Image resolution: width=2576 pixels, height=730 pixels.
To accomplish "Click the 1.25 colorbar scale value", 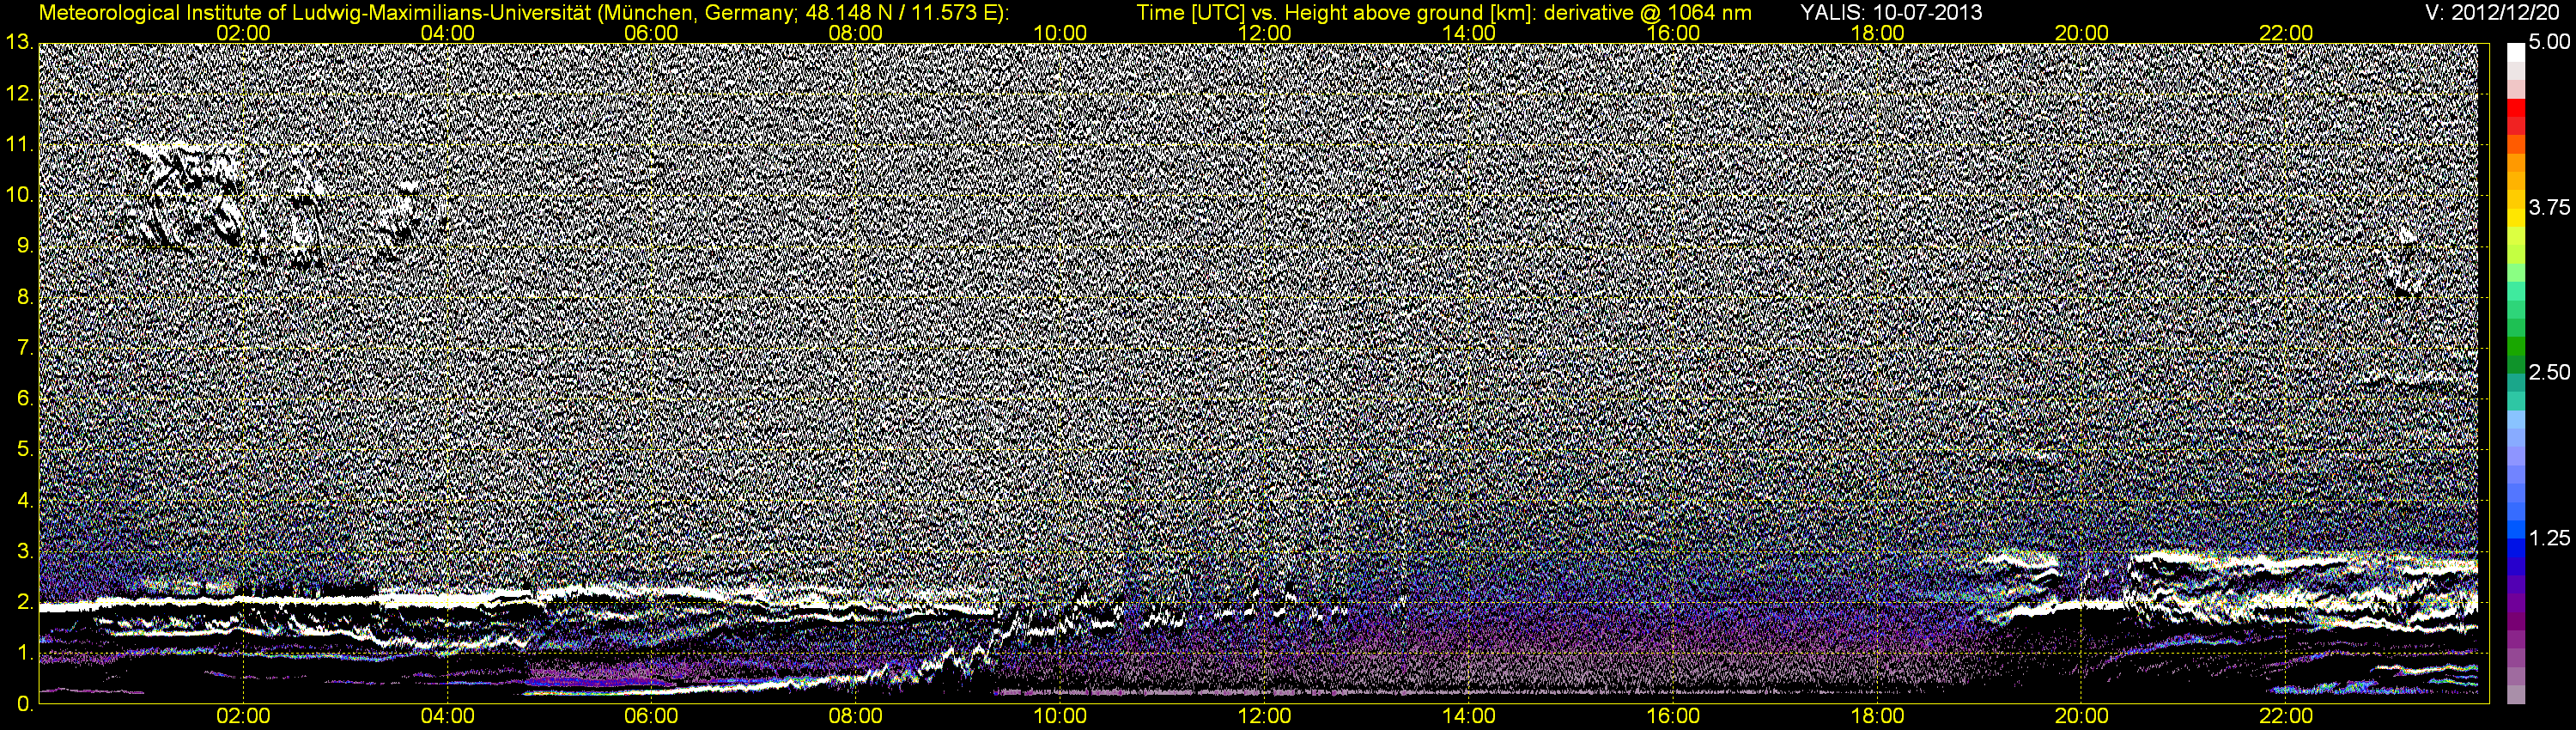I will pos(2549,537).
